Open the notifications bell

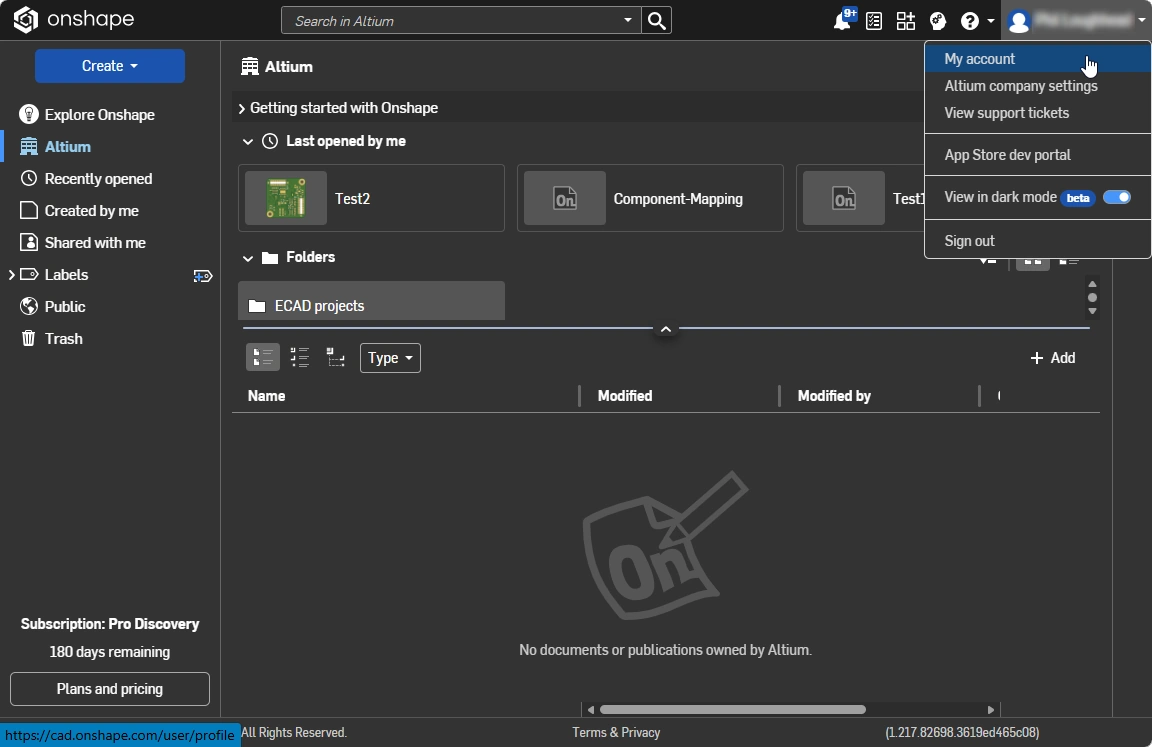(842, 21)
